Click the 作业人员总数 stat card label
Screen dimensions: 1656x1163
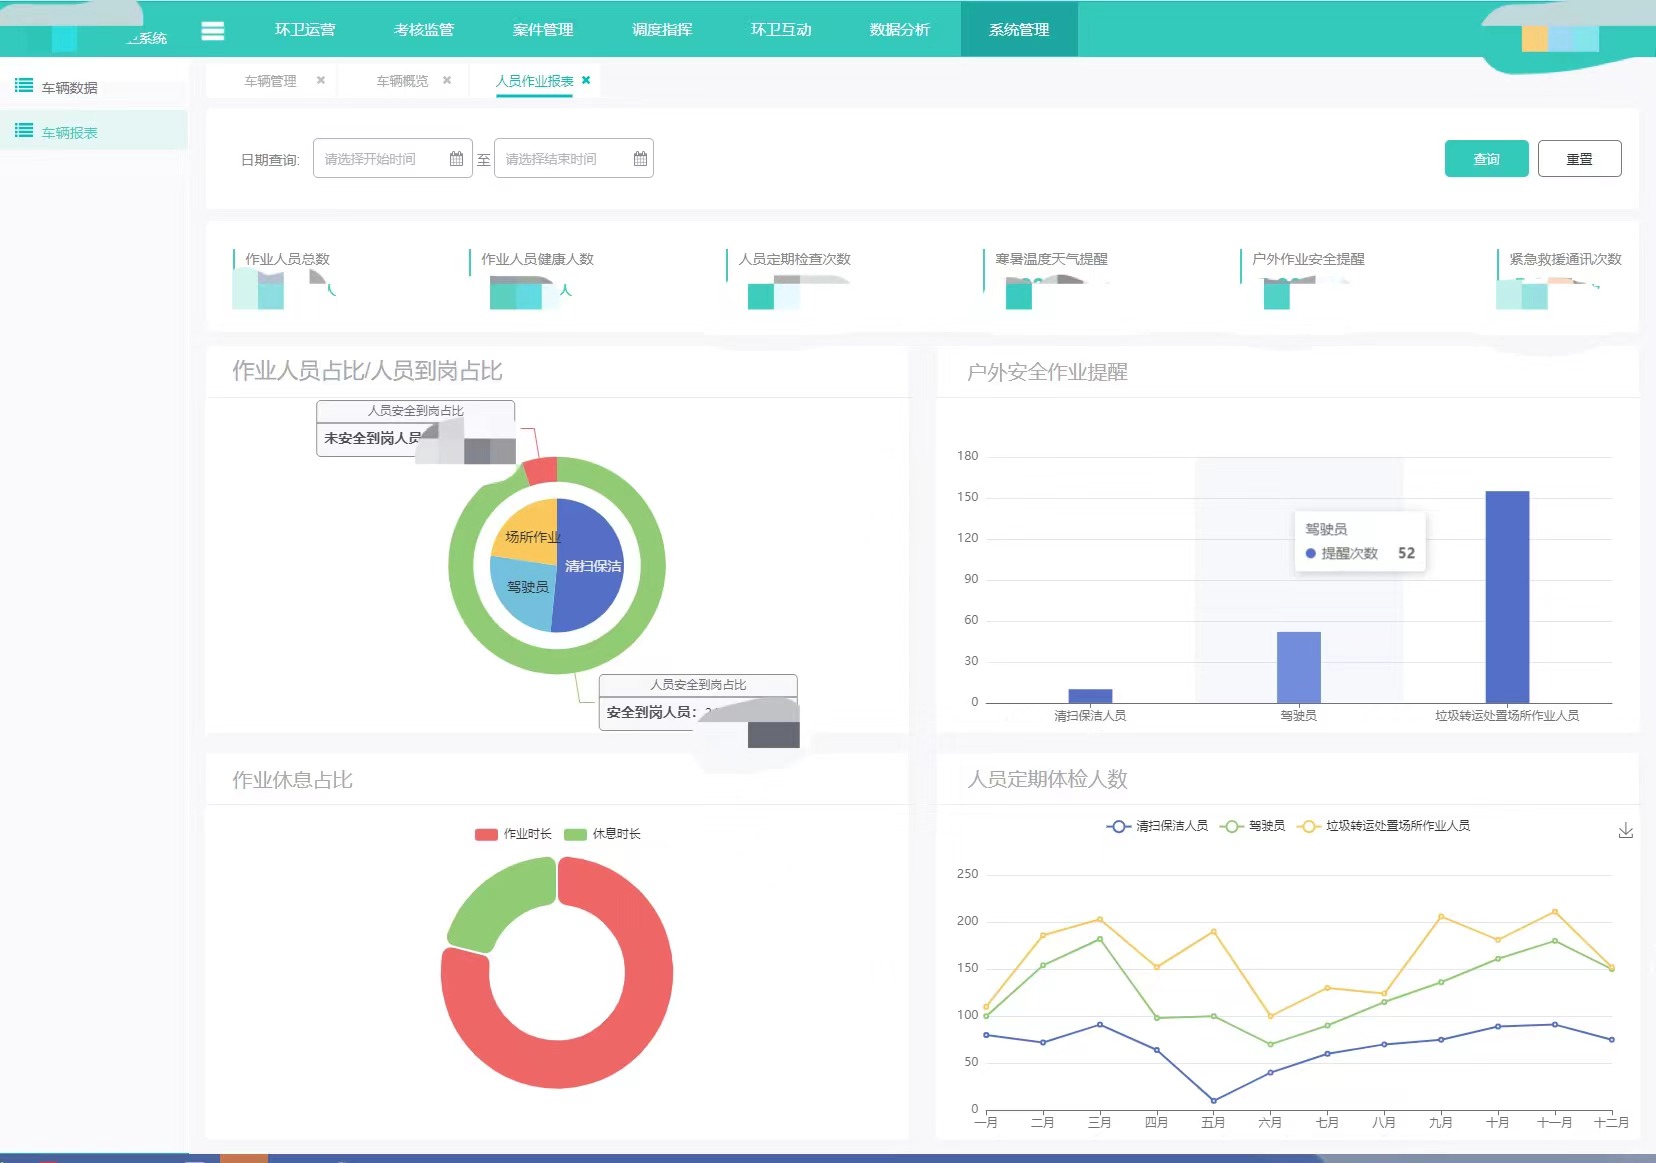(287, 259)
